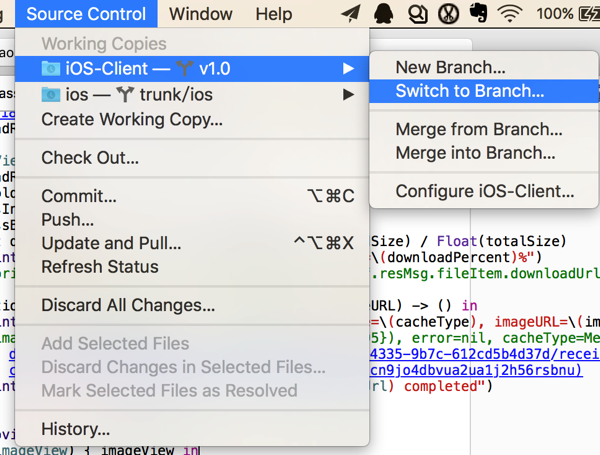Expand the ios trunk/ios submenu arrow
This screenshot has height=455, width=600.
[x=348, y=95]
